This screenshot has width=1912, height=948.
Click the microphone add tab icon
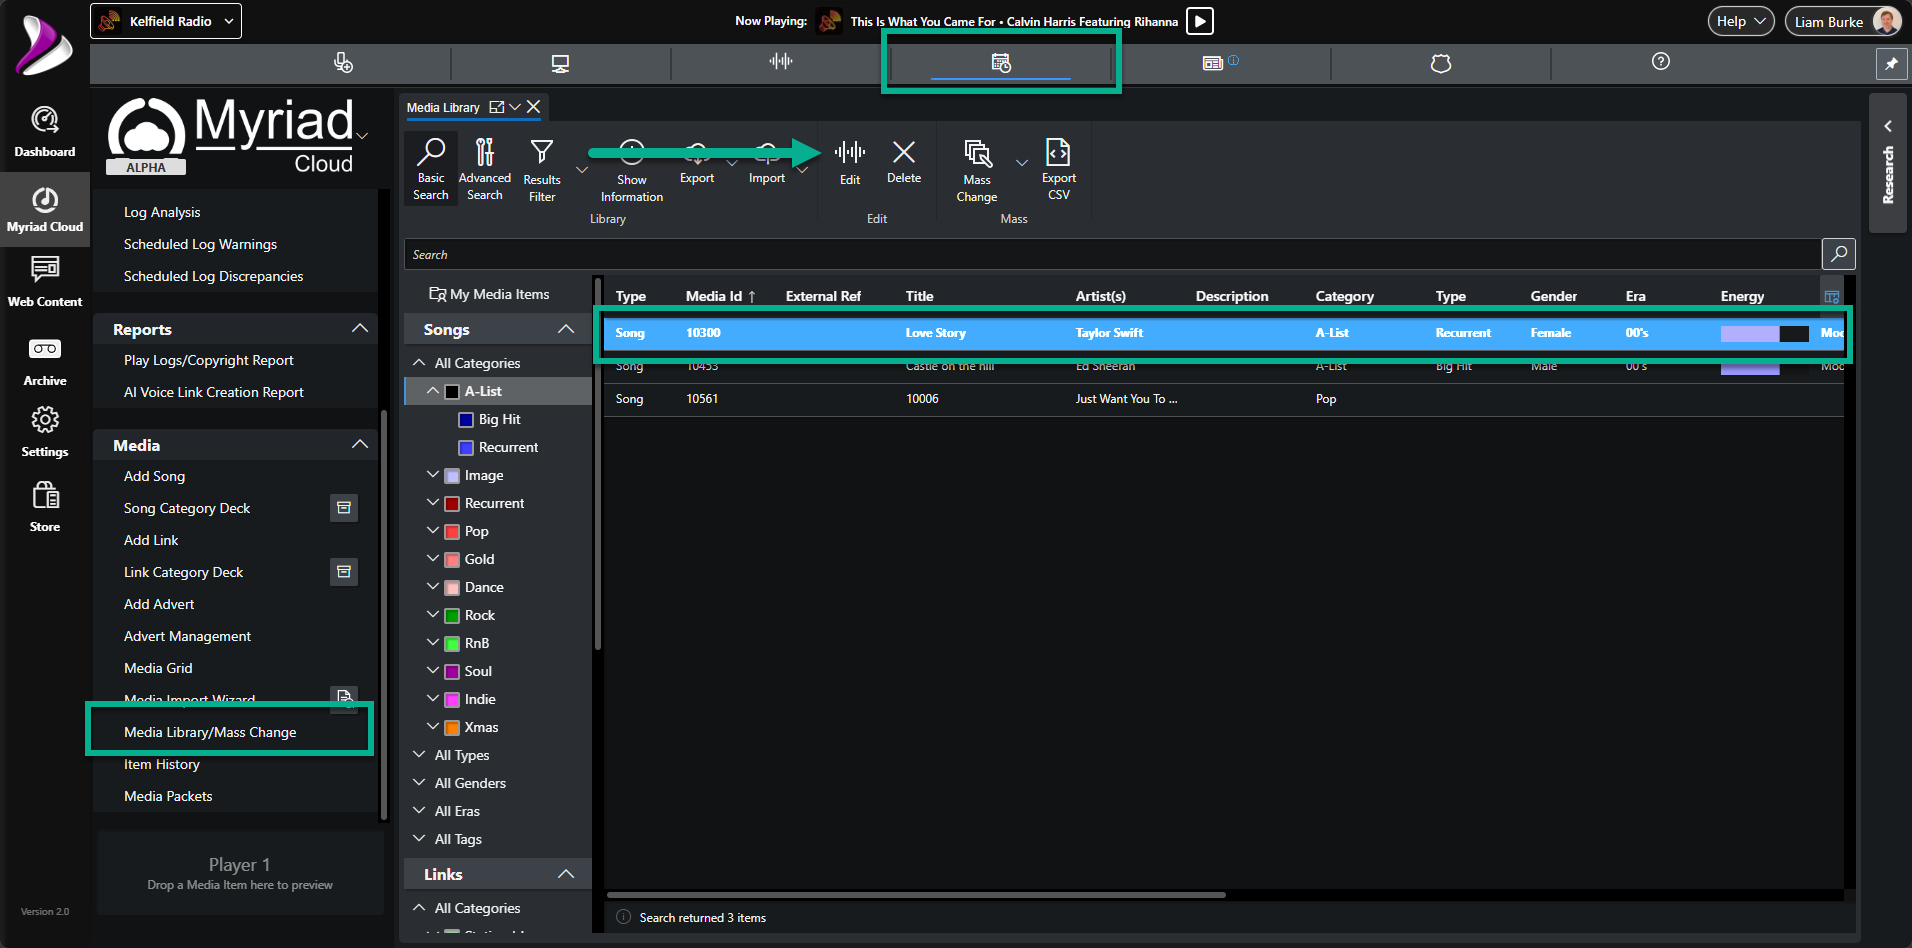343,63
